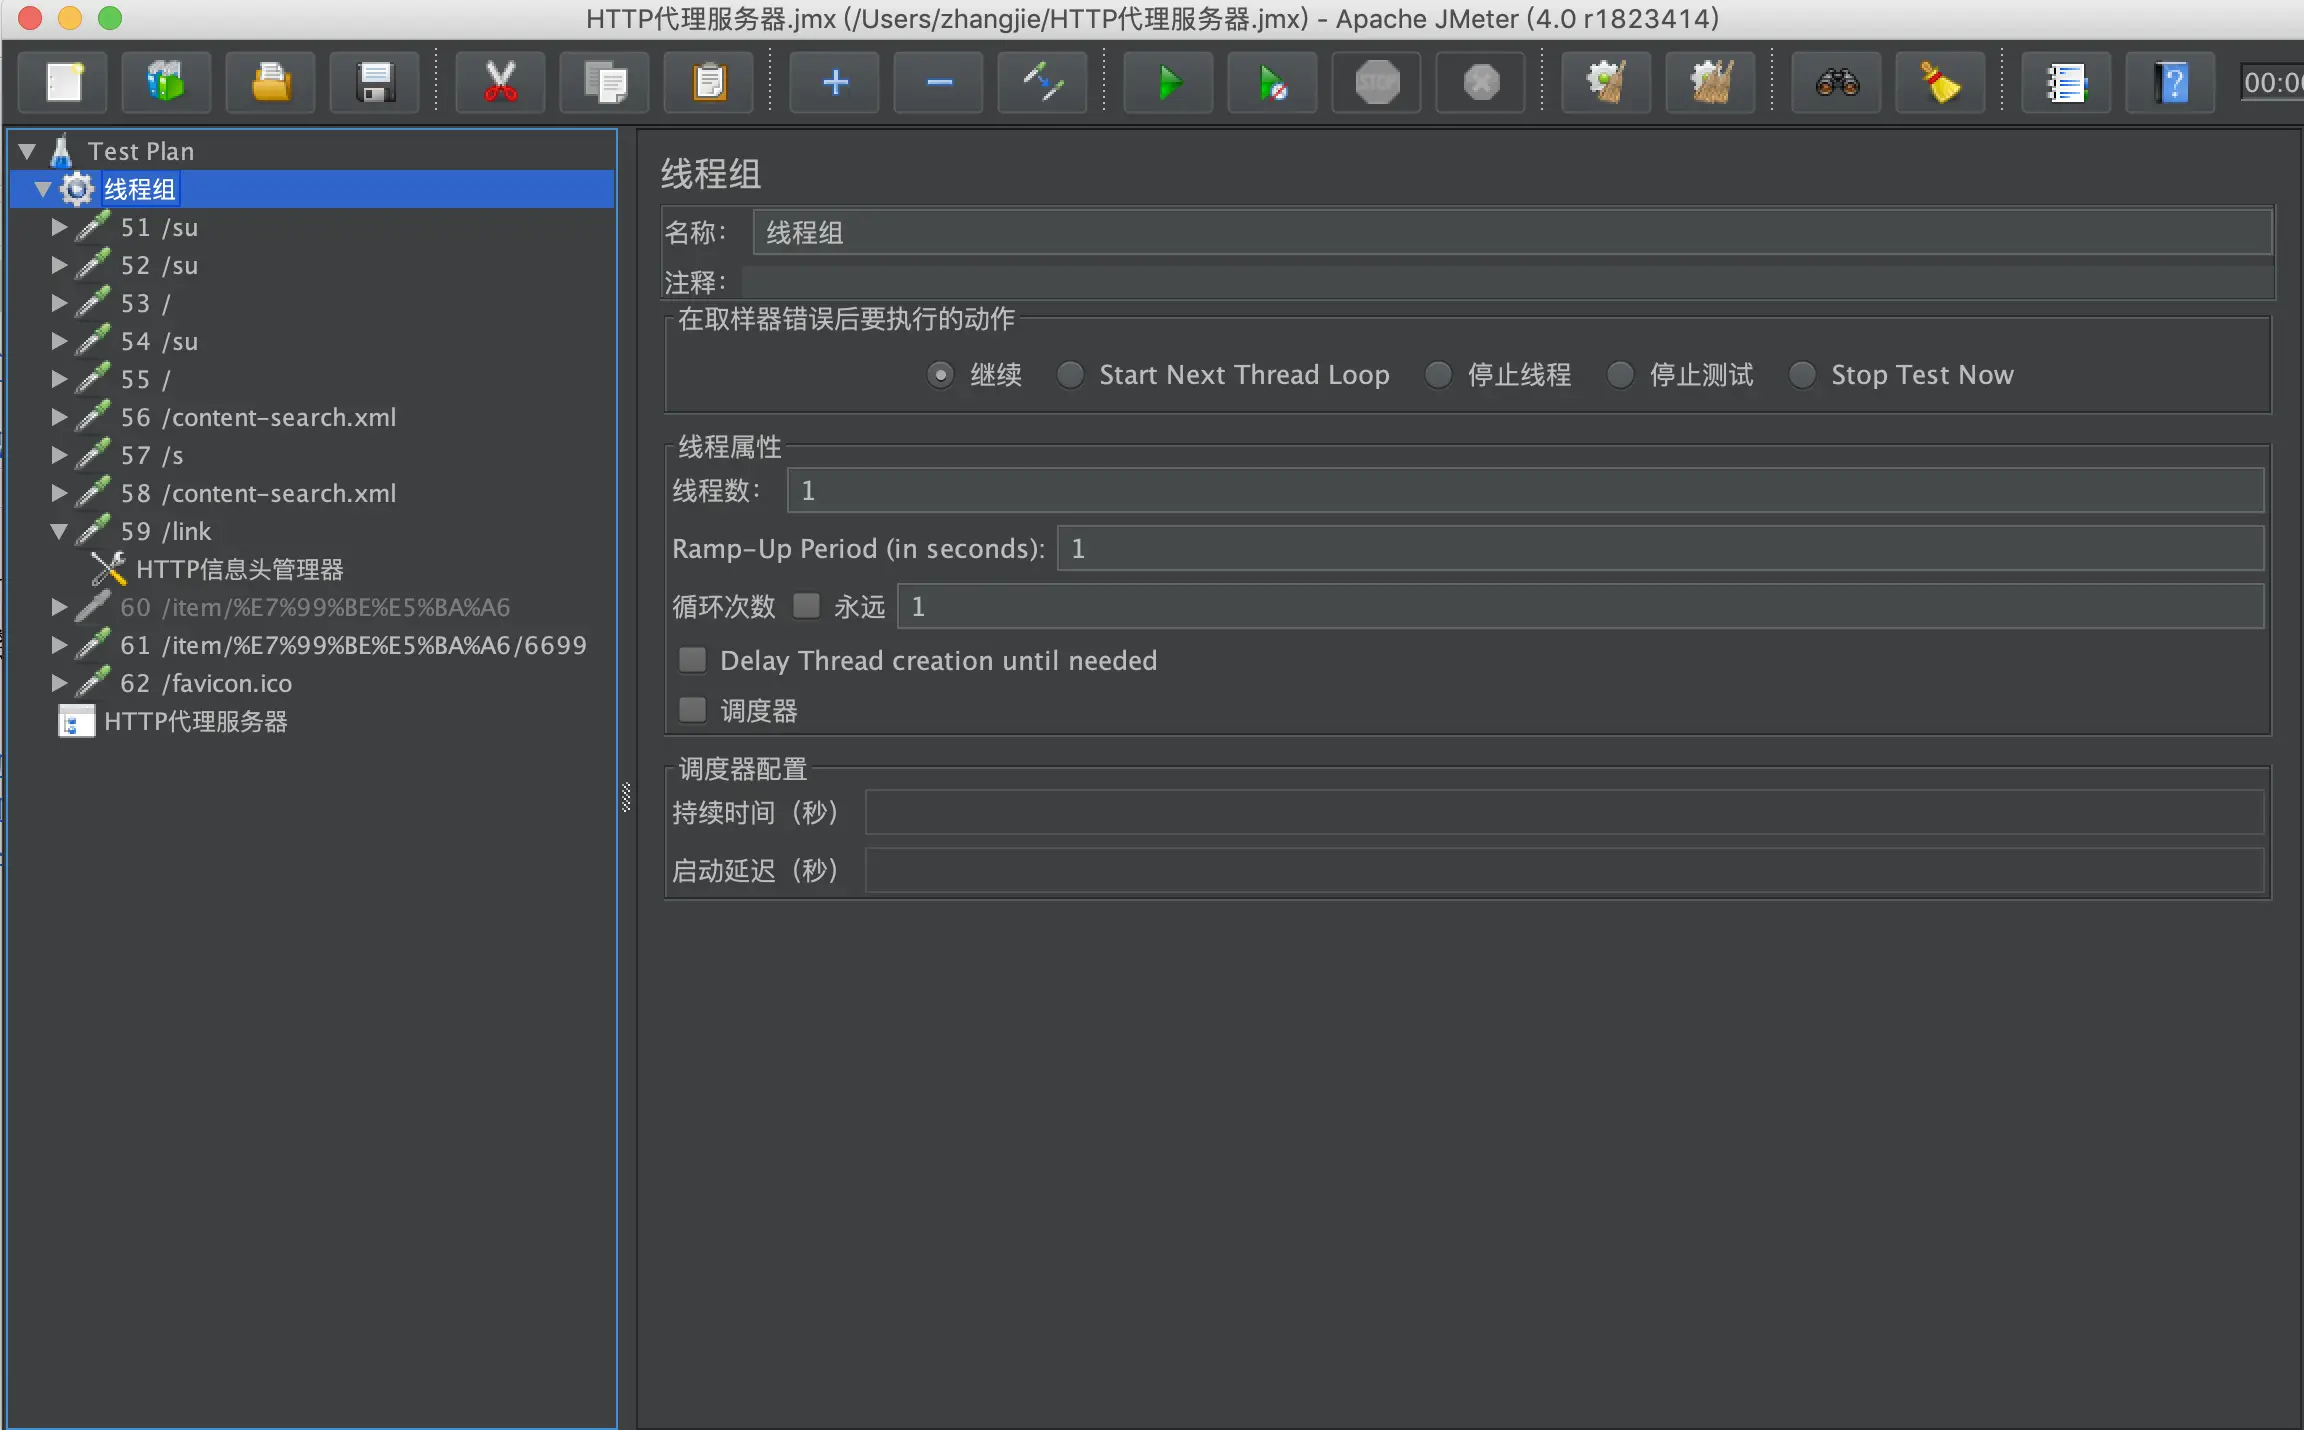Tick the 永远 forever loop checkbox
This screenshot has width=2304, height=1430.
tap(806, 606)
